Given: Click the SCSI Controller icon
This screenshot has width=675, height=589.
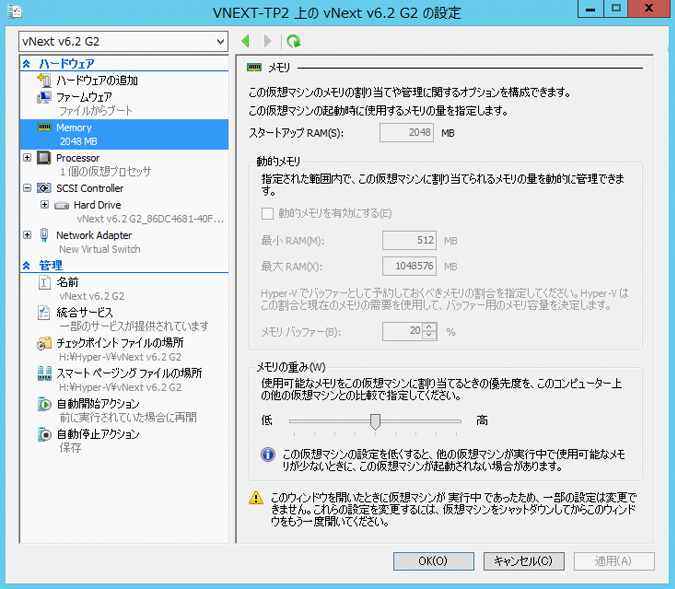Looking at the screenshot, I should click(x=44, y=188).
